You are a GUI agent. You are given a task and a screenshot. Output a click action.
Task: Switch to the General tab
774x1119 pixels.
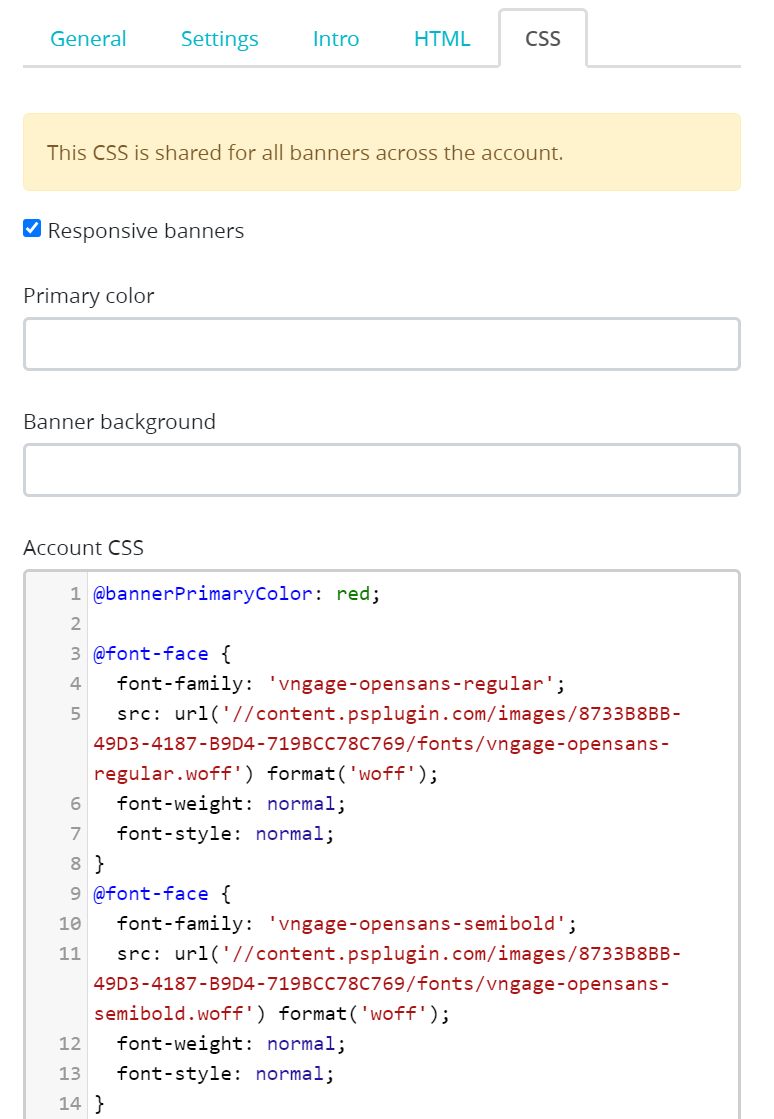pyautogui.click(x=88, y=39)
